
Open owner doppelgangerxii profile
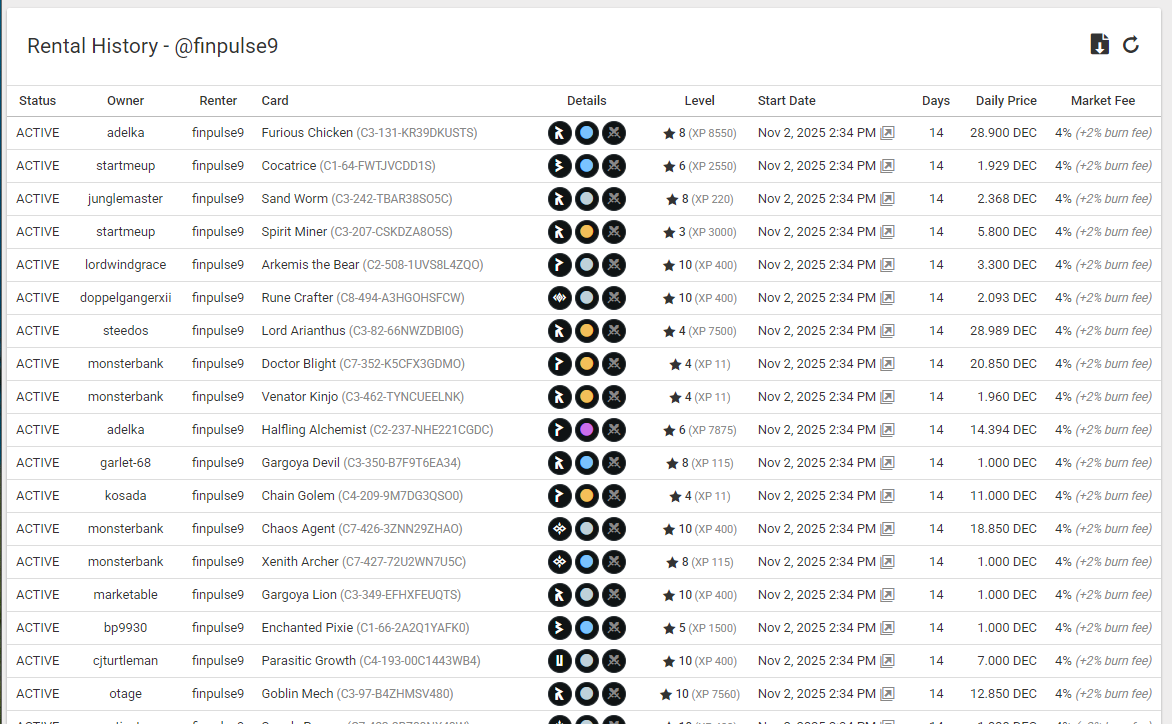[126, 297]
